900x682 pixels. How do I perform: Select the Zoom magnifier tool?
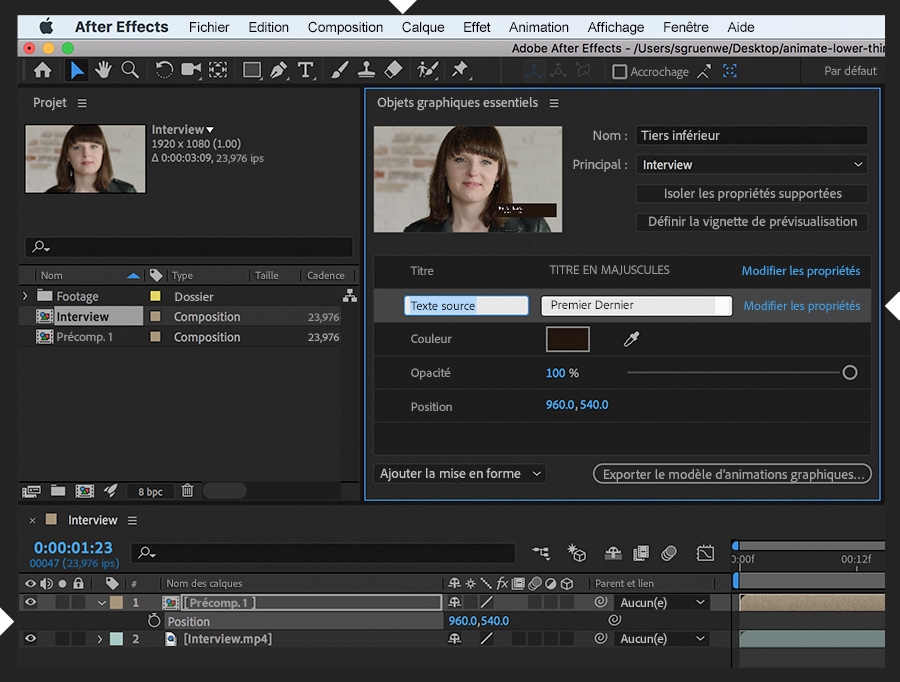(130, 70)
